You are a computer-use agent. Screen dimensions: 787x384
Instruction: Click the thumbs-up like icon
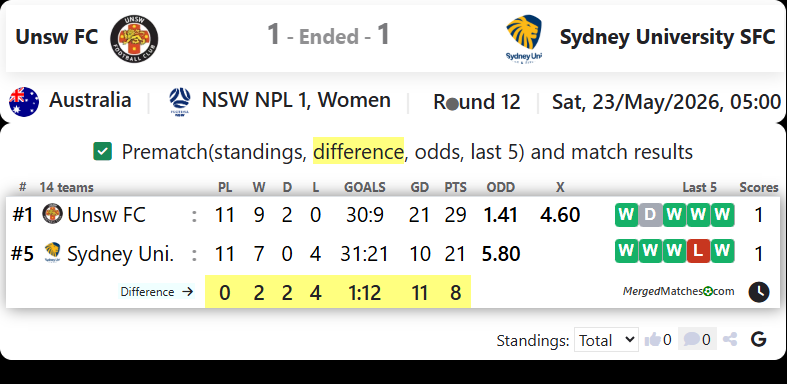[x=652, y=340]
